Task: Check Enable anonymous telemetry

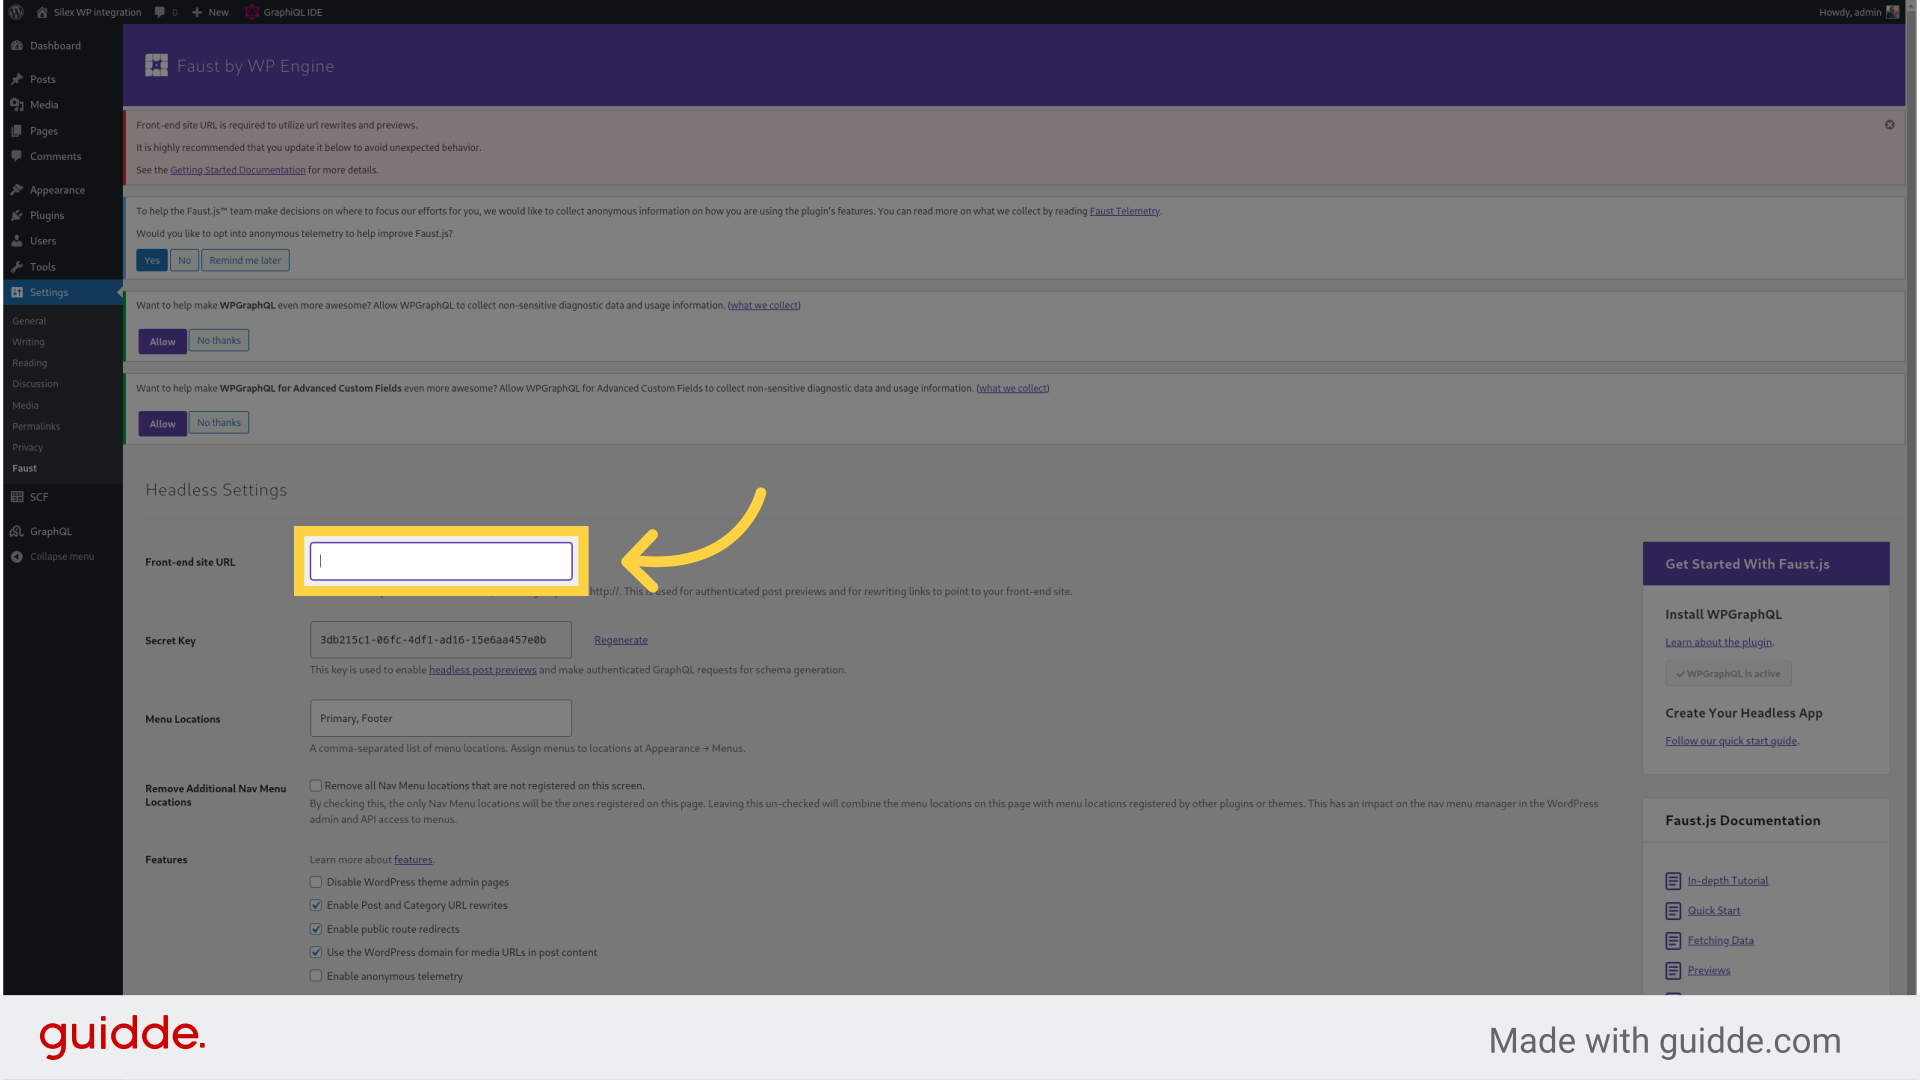Action: pos(316,977)
